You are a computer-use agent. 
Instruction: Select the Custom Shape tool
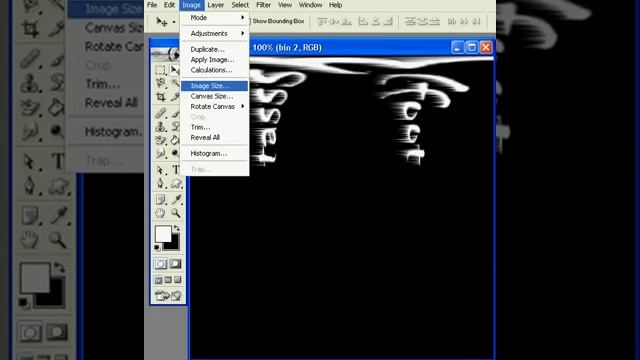click(176, 183)
